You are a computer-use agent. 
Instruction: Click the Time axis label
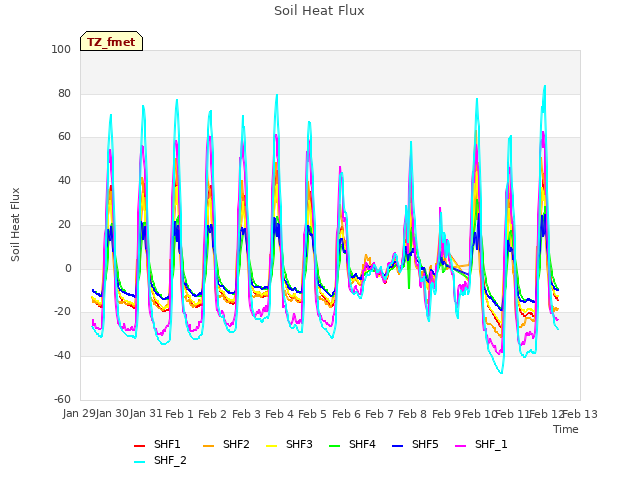[566, 429]
